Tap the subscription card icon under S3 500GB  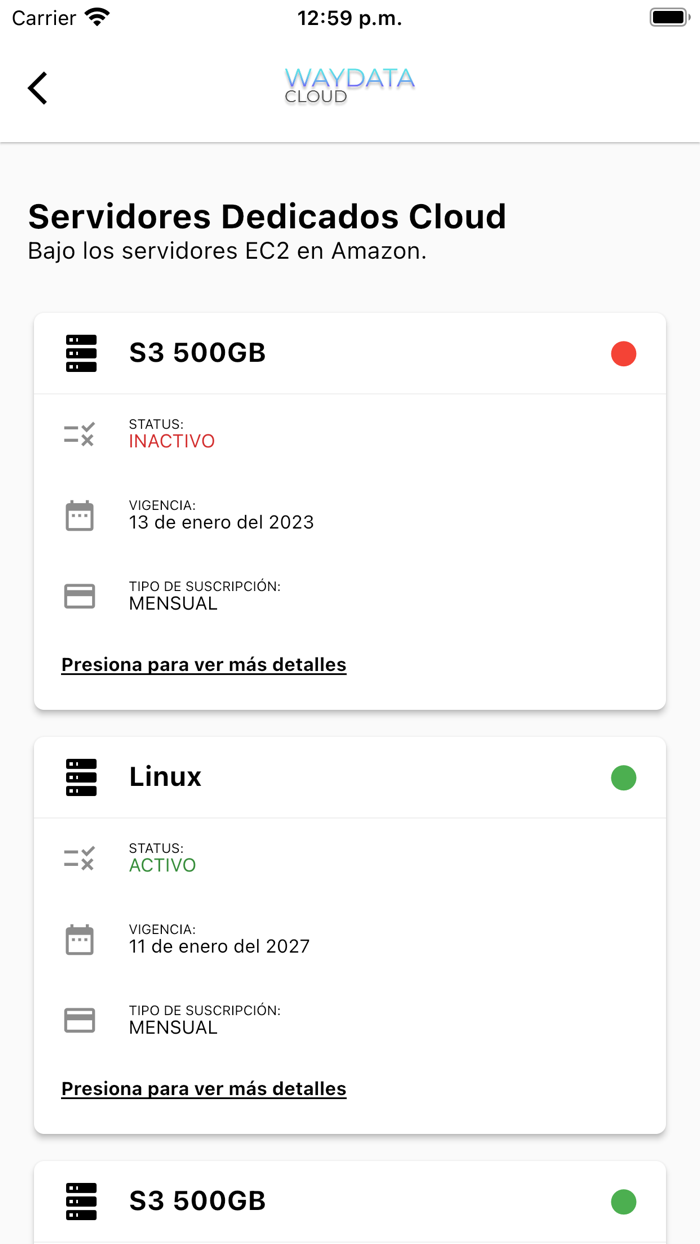point(80,595)
